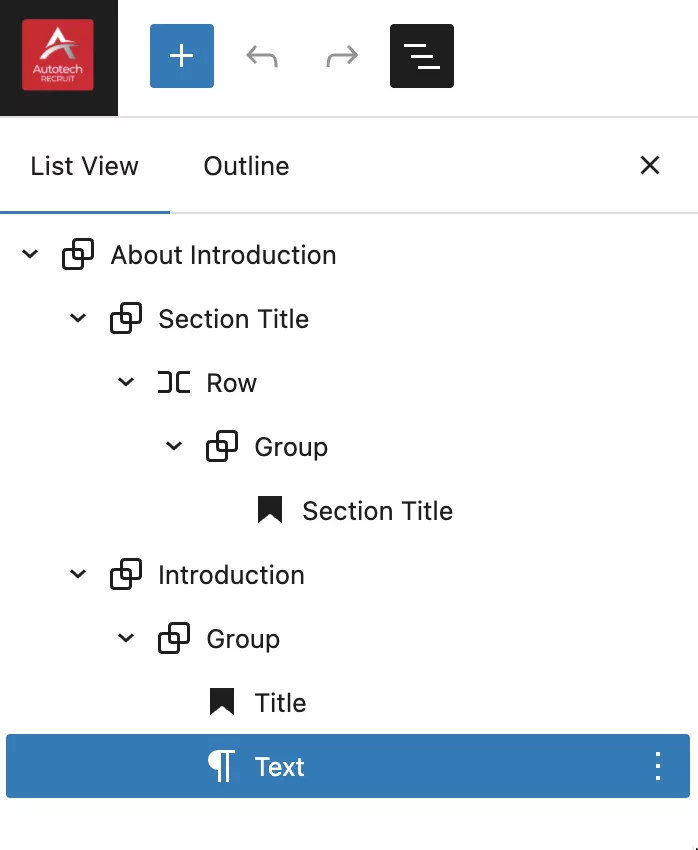Open the block inserter plus button
Viewport: 698px width, 850px height.
[x=181, y=56]
